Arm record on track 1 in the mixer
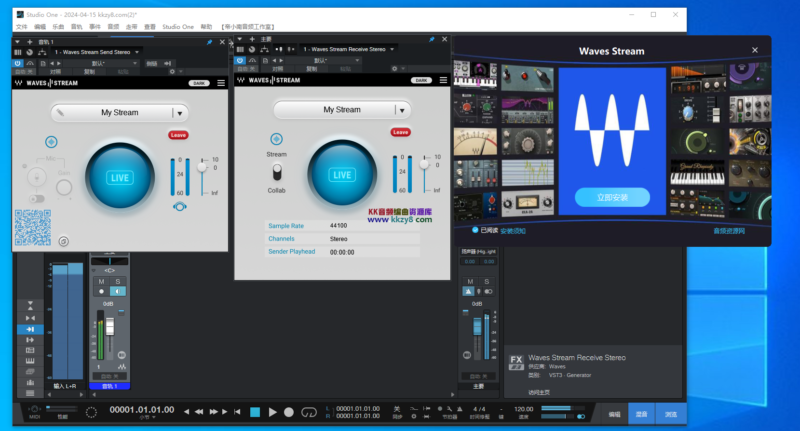 click(101, 291)
